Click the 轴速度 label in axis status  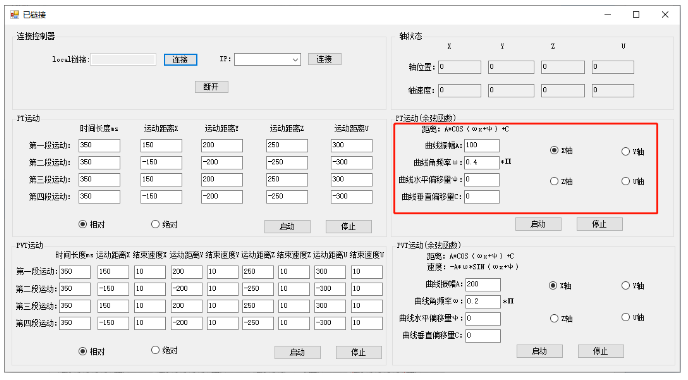tap(422, 90)
